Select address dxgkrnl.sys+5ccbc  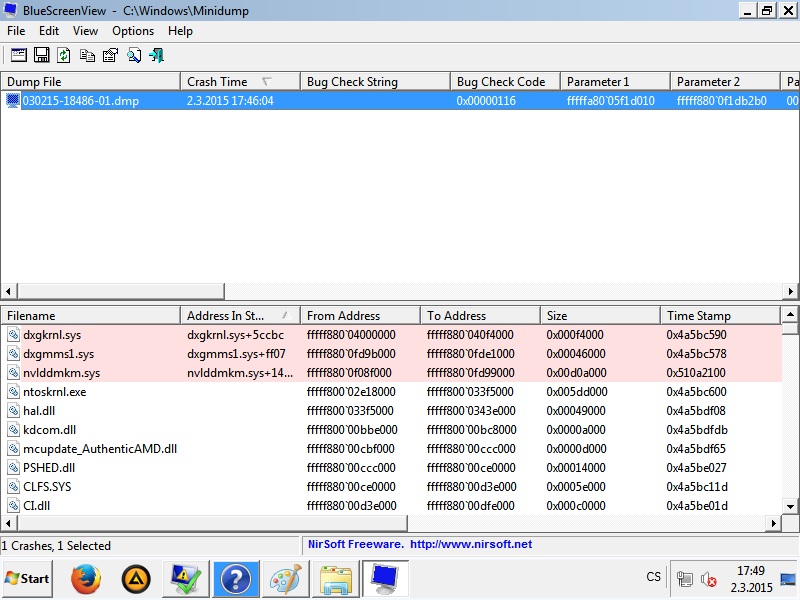click(x=235, y=335)
